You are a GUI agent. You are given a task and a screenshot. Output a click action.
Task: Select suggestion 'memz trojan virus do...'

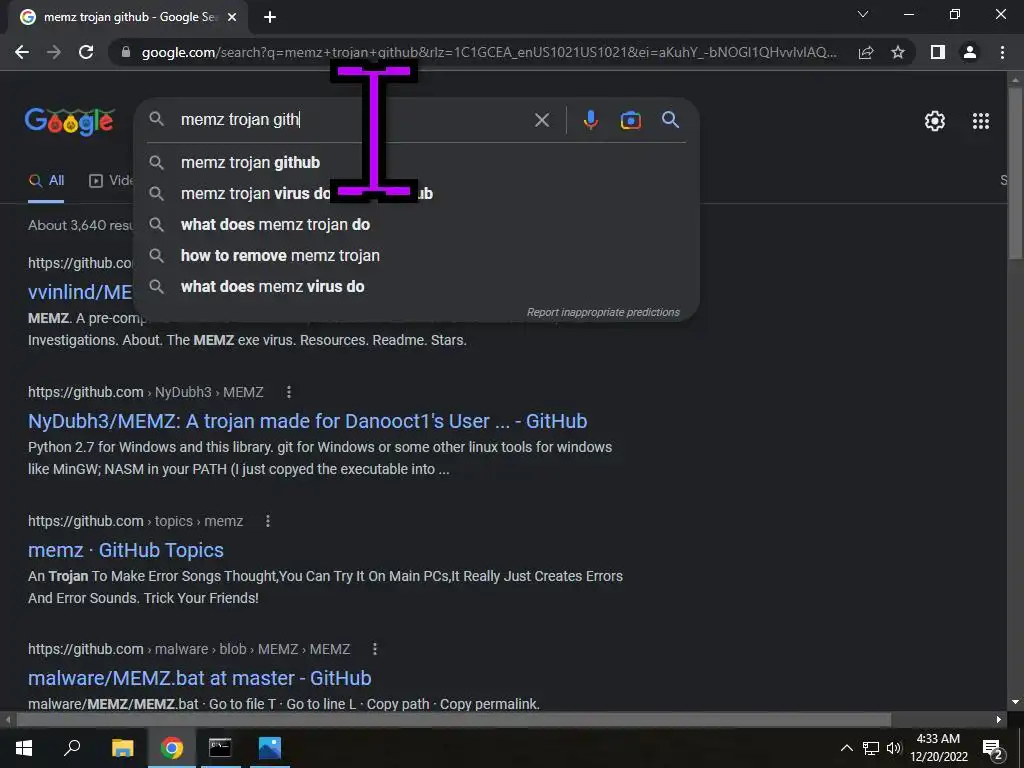417,193
